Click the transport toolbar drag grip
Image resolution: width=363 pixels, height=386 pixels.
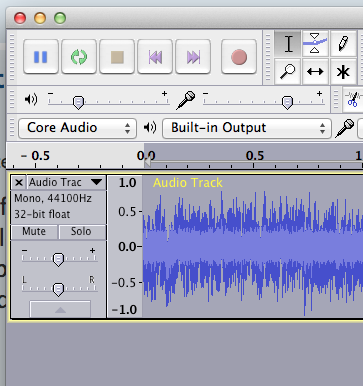pyautogui.click(x=12, y=57)
